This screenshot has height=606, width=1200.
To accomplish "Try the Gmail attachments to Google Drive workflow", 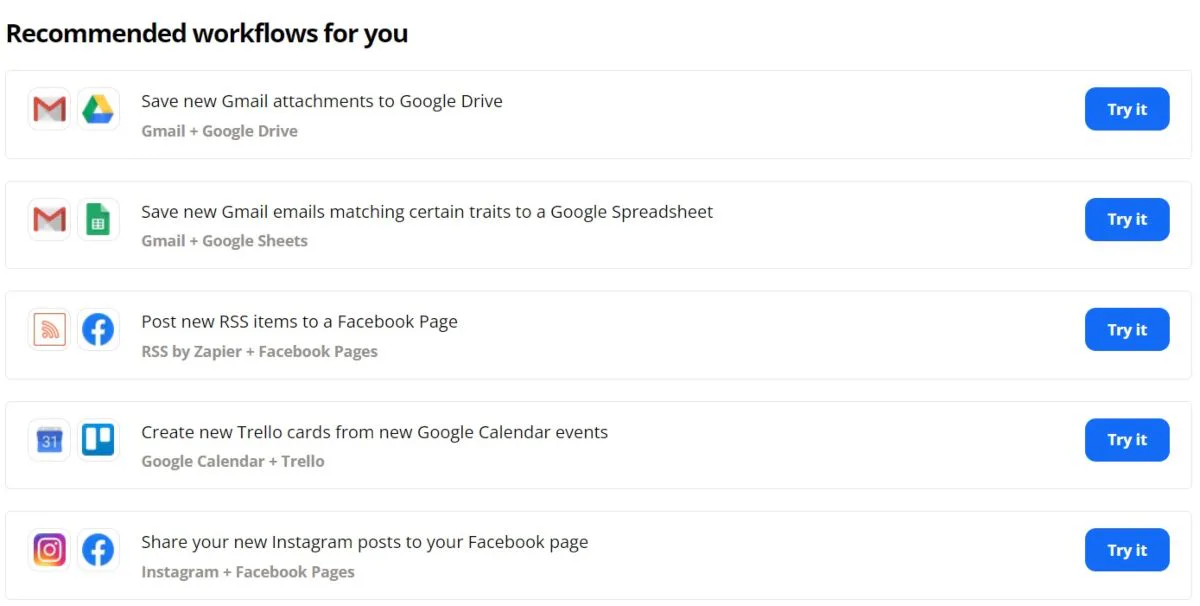I will (x=1127, y=109).
